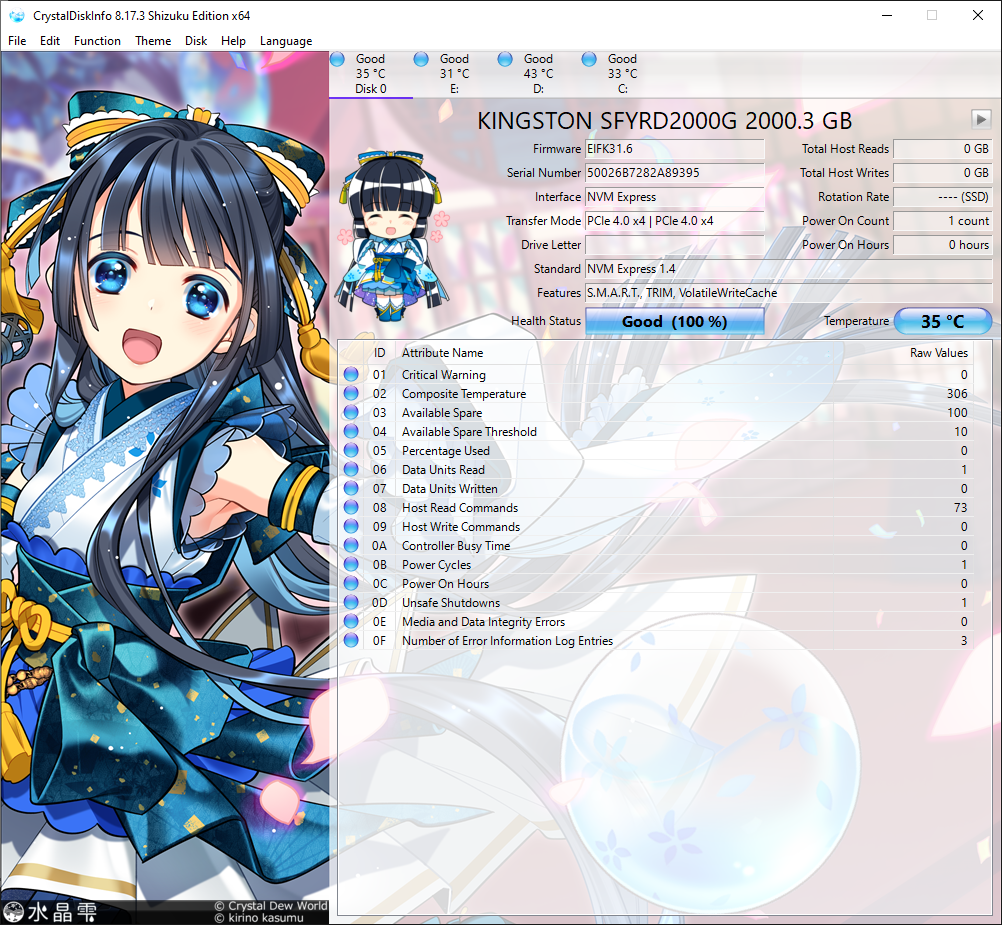Viewport: 1002px width, 925px height.
Task: Click the Features field
Action: tap(789, 293)
